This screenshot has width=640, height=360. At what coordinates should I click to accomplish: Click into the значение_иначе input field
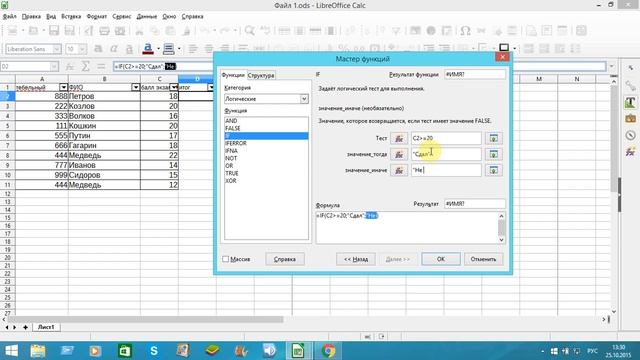click(x=446, y=170)
